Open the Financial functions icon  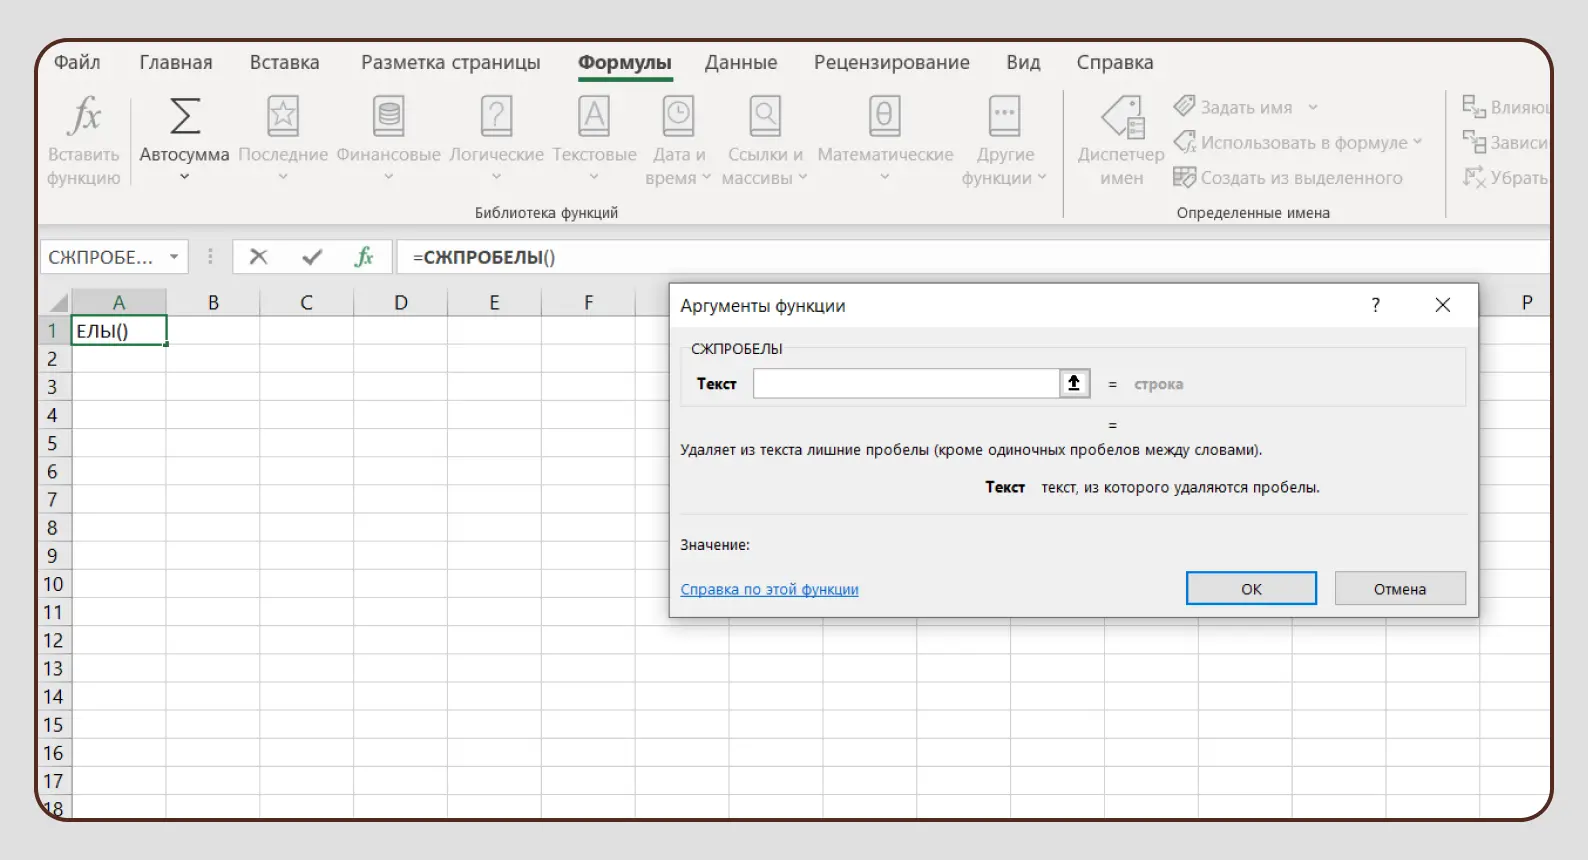(x=389, y=116)
